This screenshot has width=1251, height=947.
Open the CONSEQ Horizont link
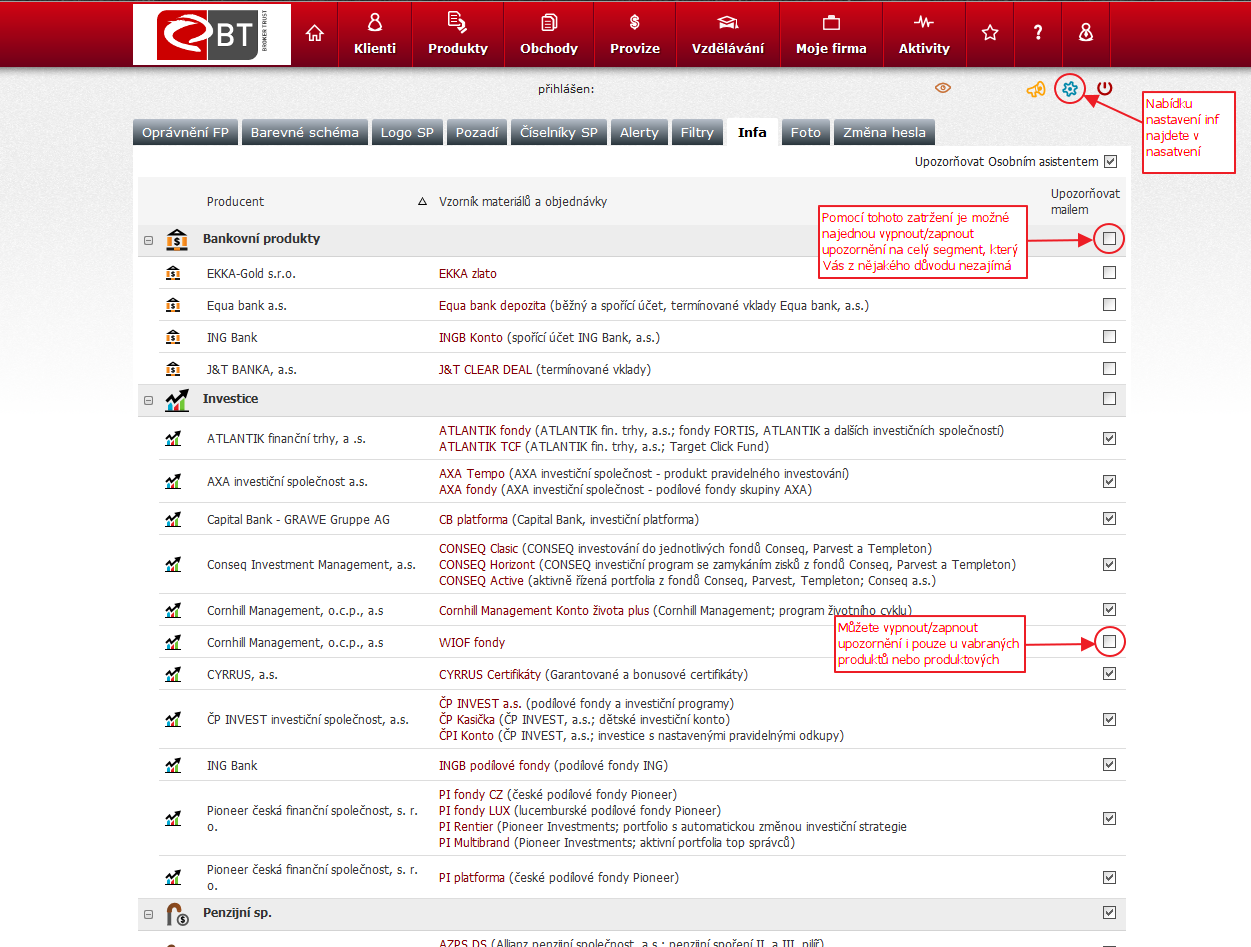[487, 565]
